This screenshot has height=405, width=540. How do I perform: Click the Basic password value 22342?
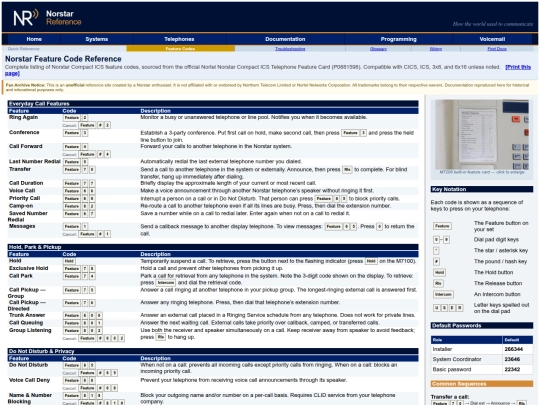click(512, 370)
